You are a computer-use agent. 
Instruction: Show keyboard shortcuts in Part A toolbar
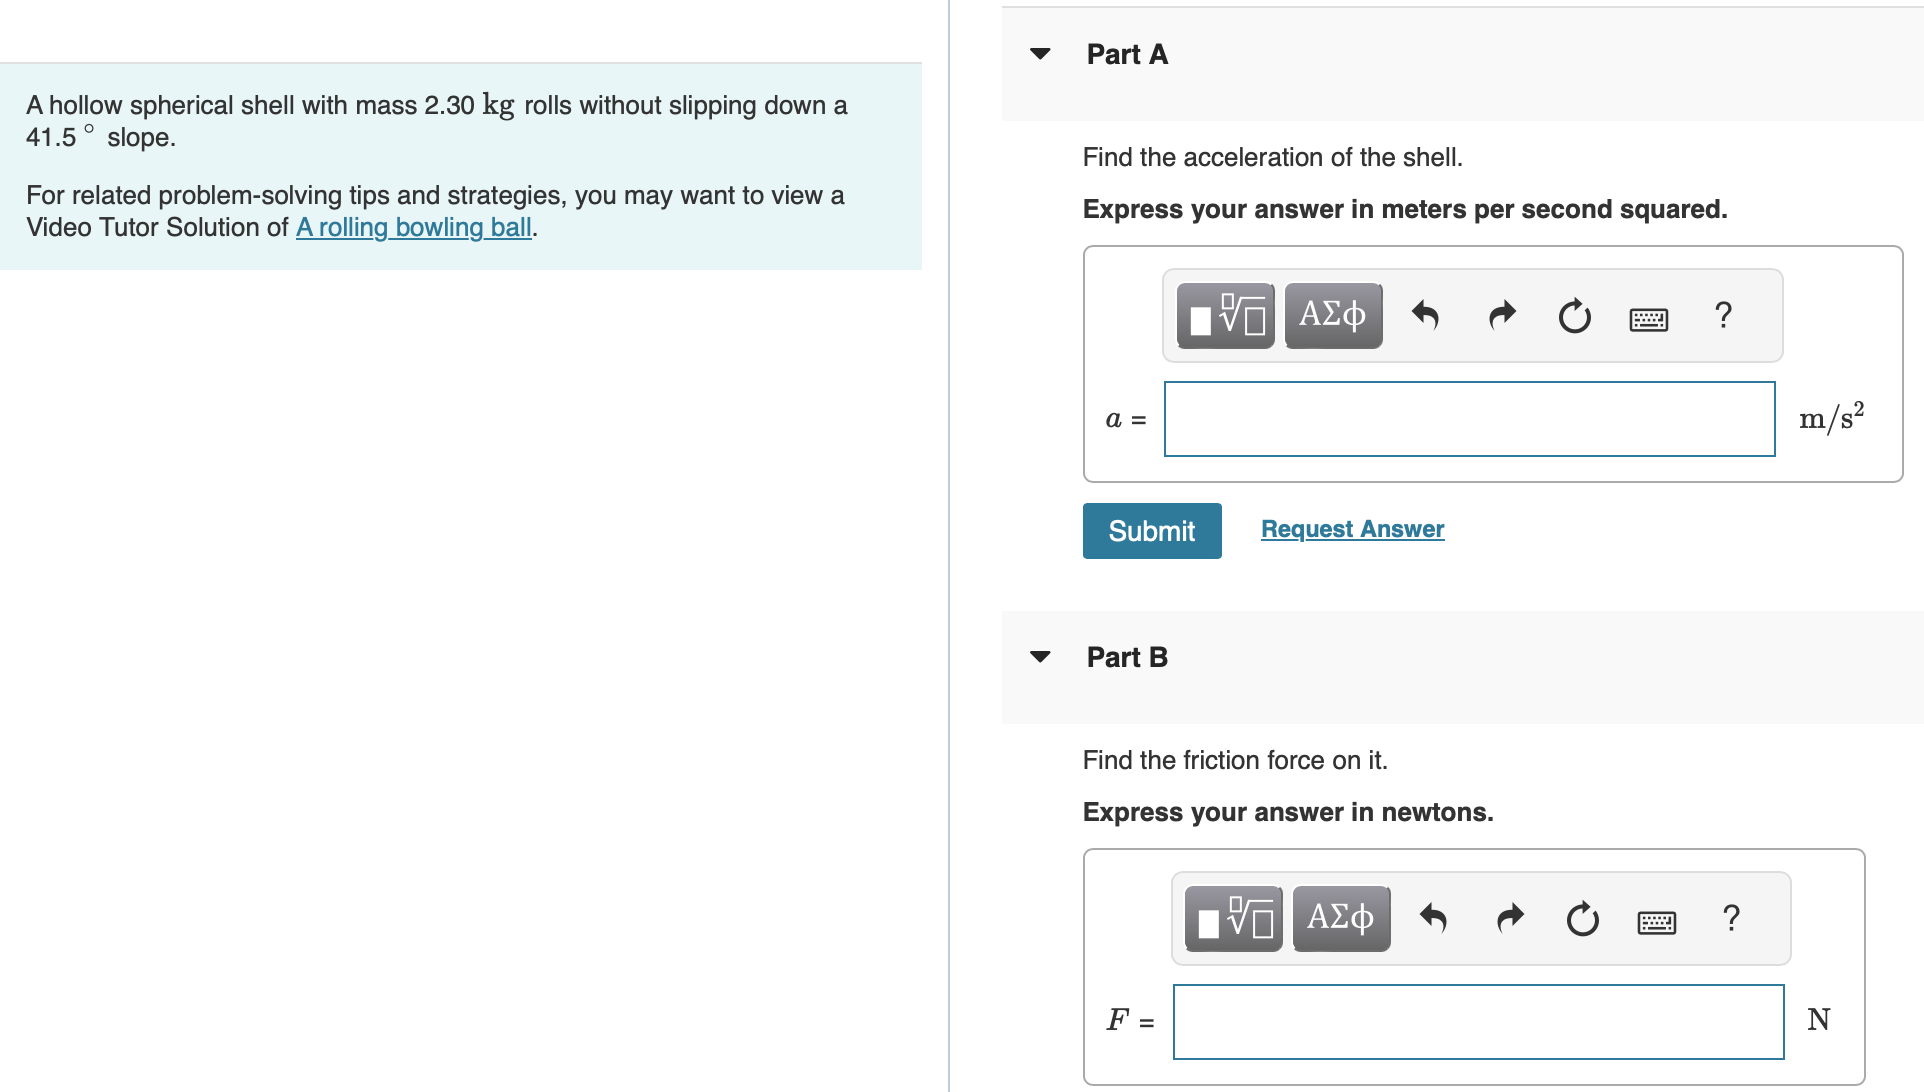(x=1648, y=319)
